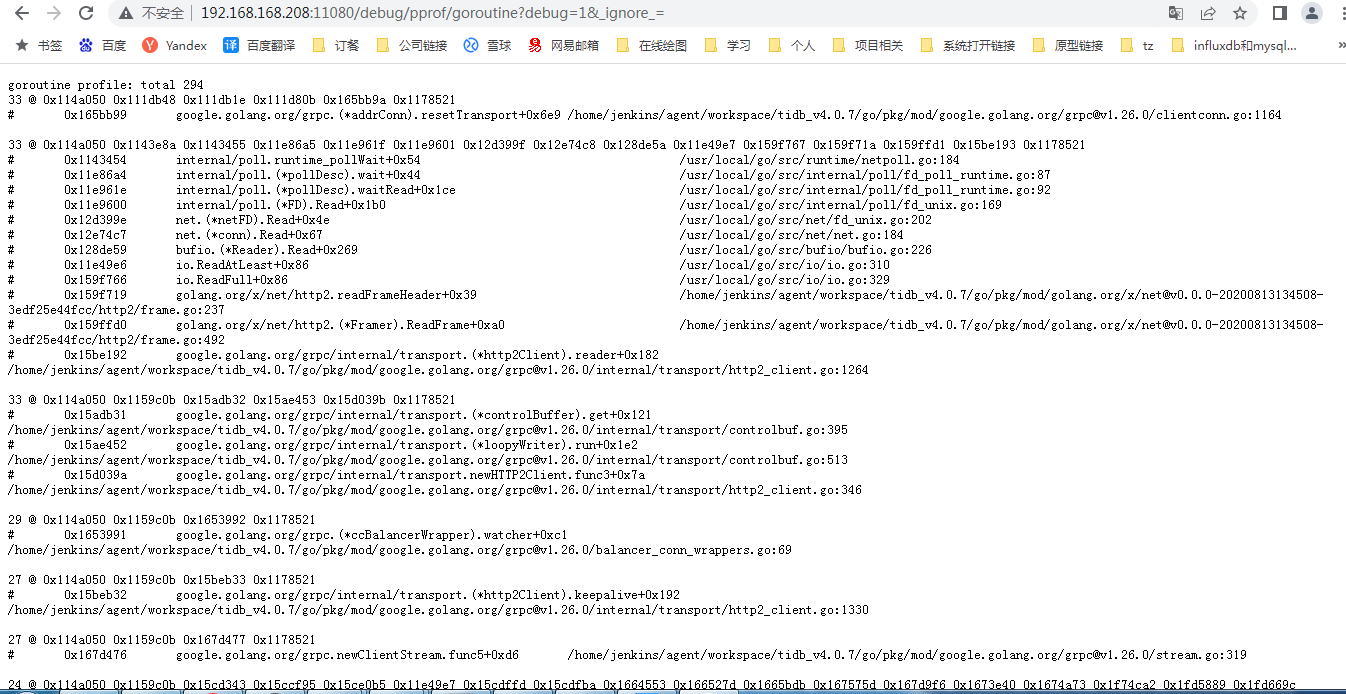Open the translate page icon

tap(1176, 13)
